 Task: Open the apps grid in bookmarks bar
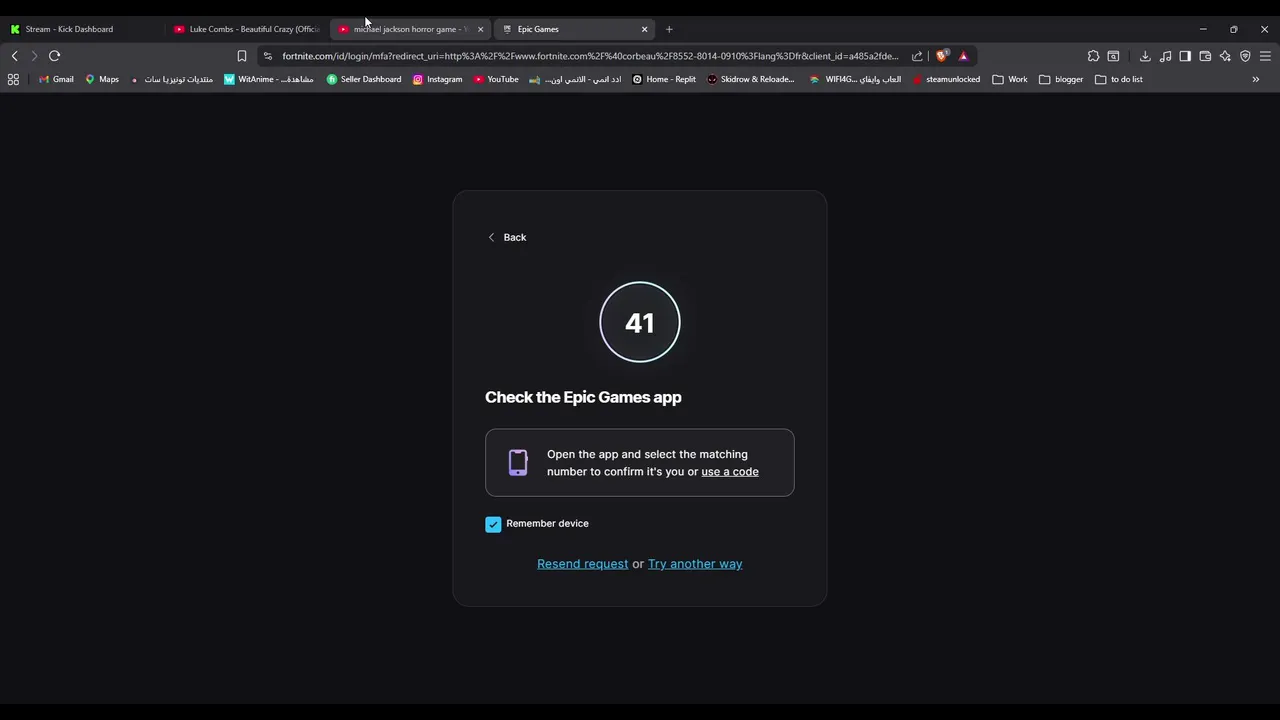[x=13, y=79]
